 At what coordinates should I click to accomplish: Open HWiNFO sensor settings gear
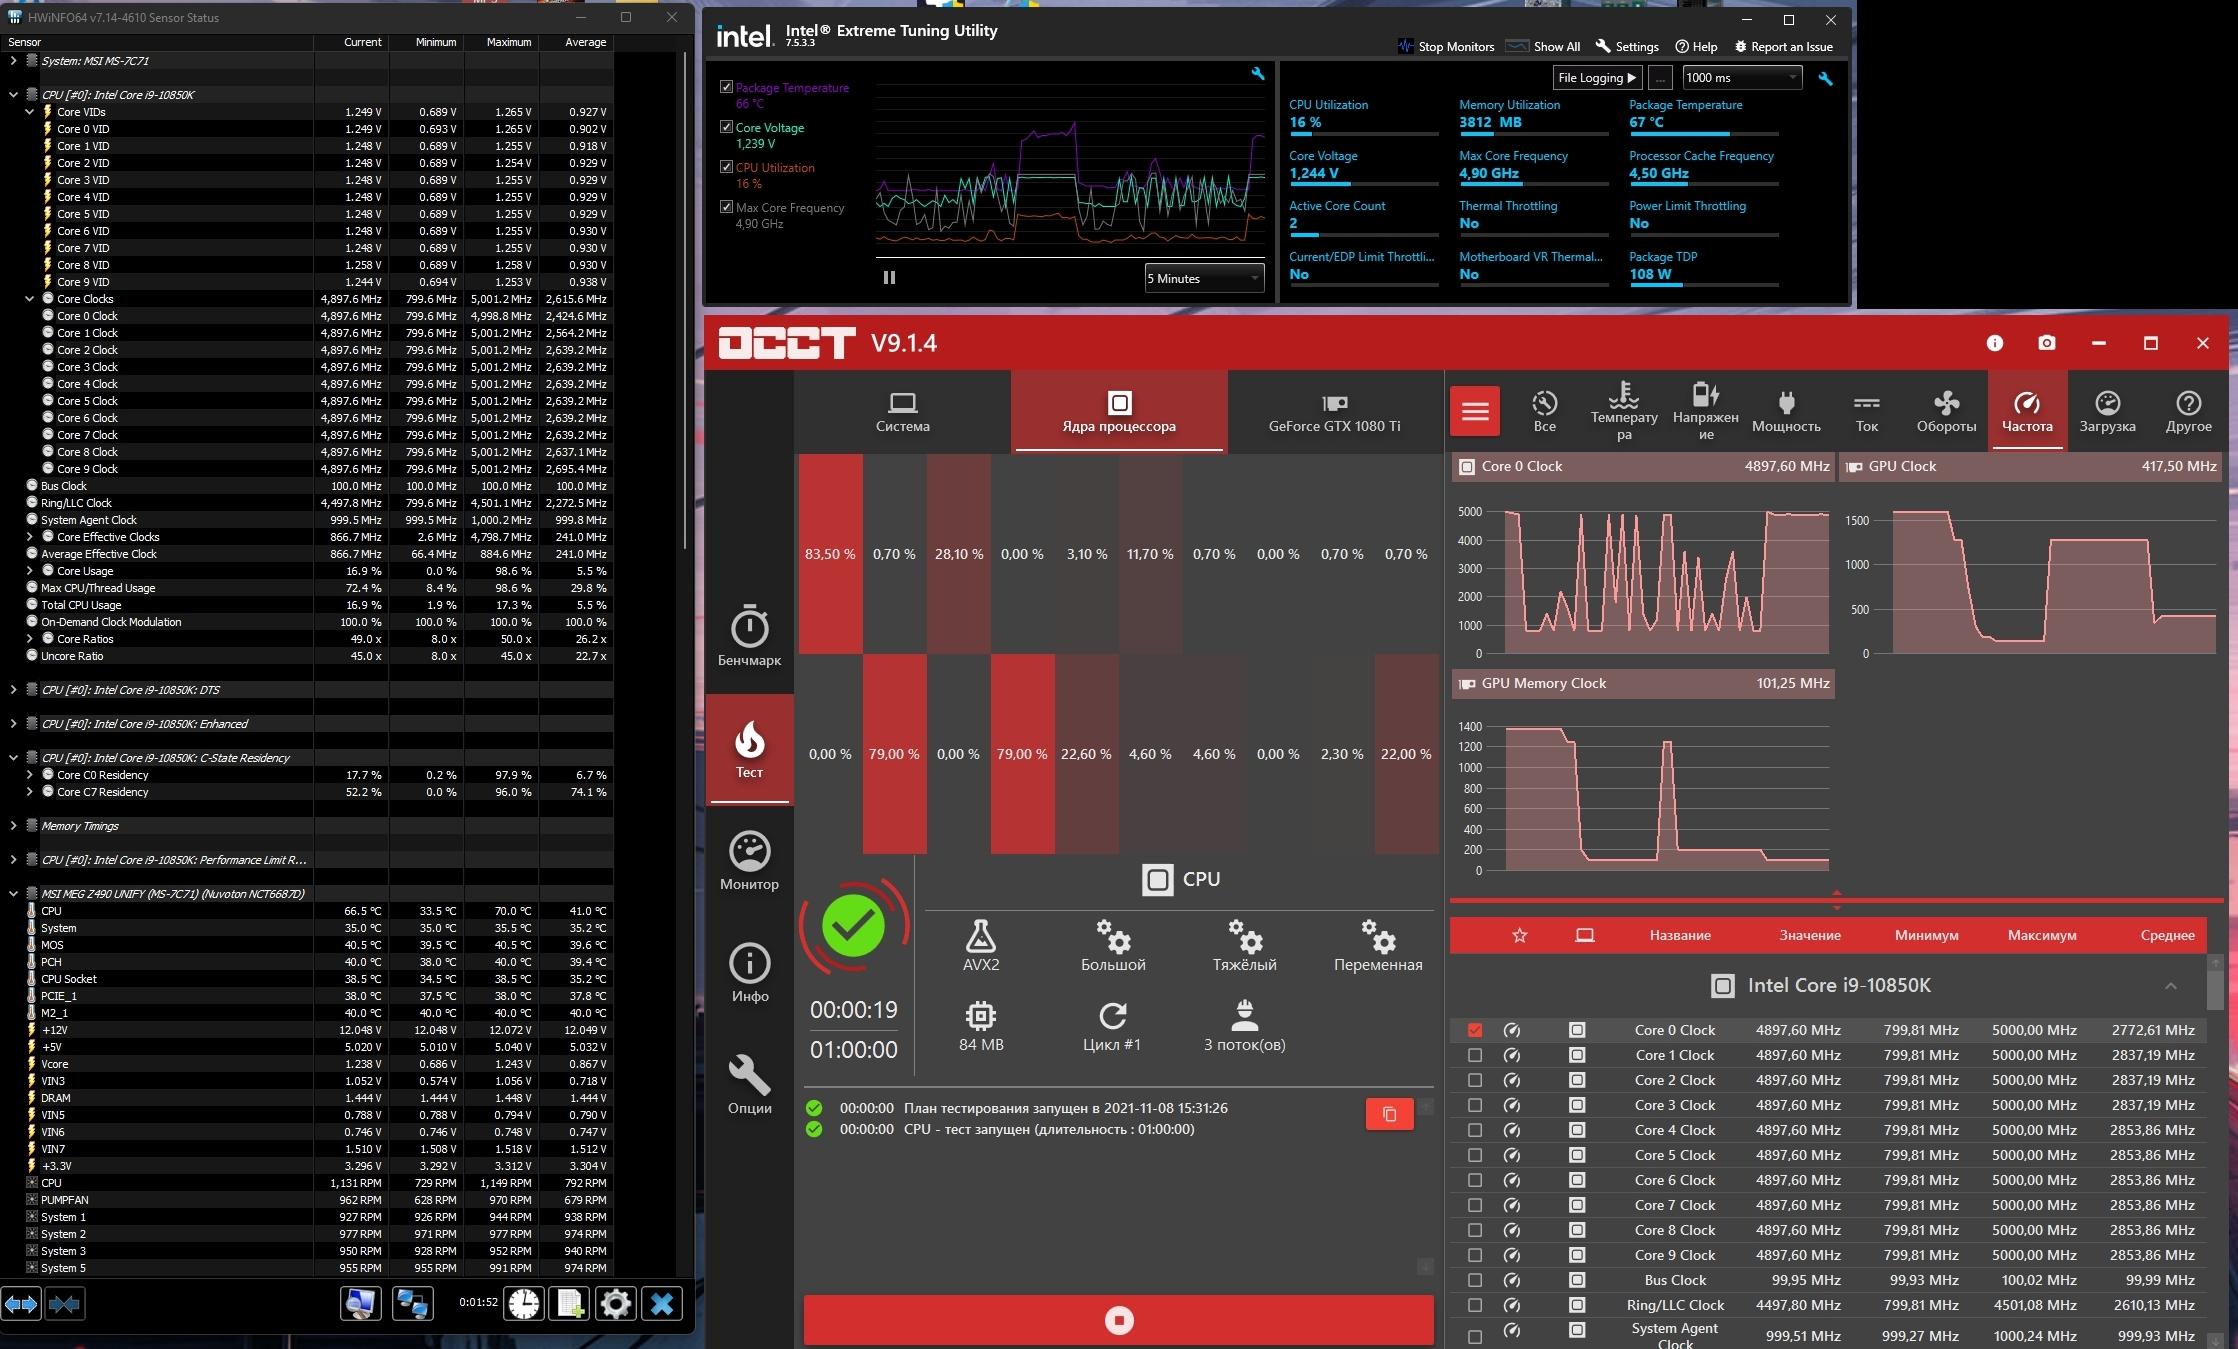(616, 1303)
